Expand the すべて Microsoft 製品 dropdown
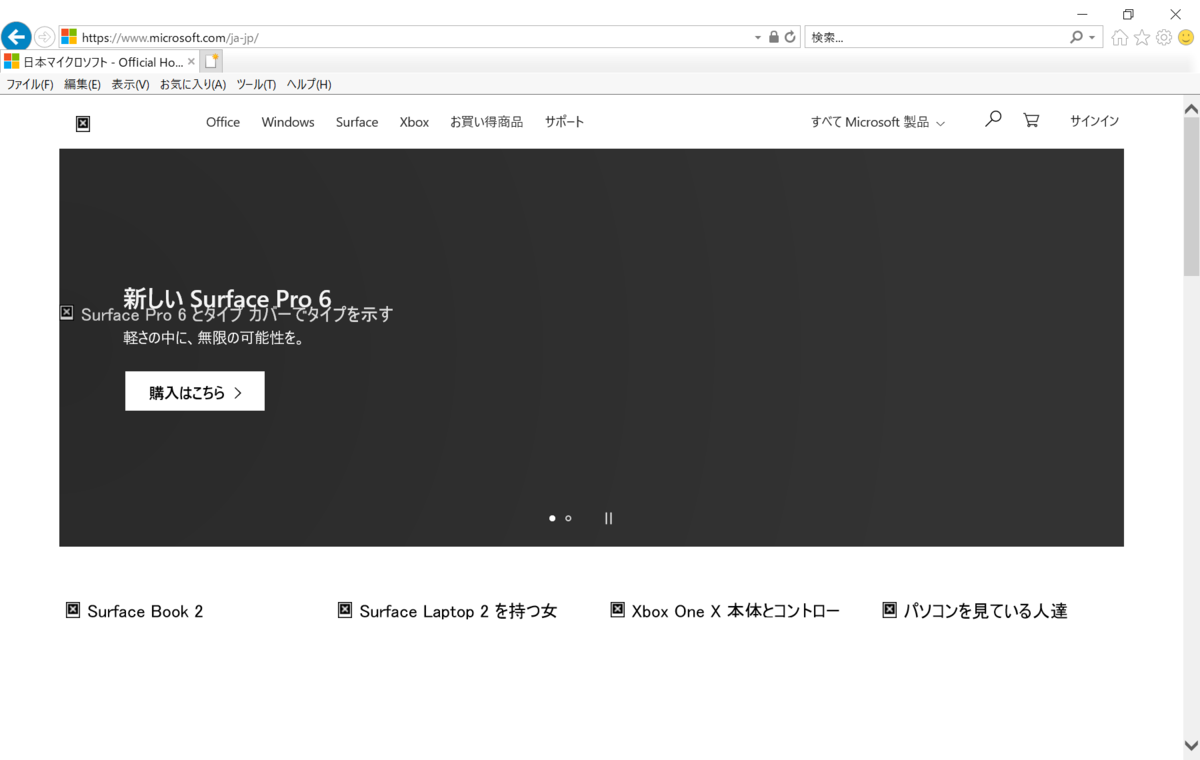 click(877, 121)
